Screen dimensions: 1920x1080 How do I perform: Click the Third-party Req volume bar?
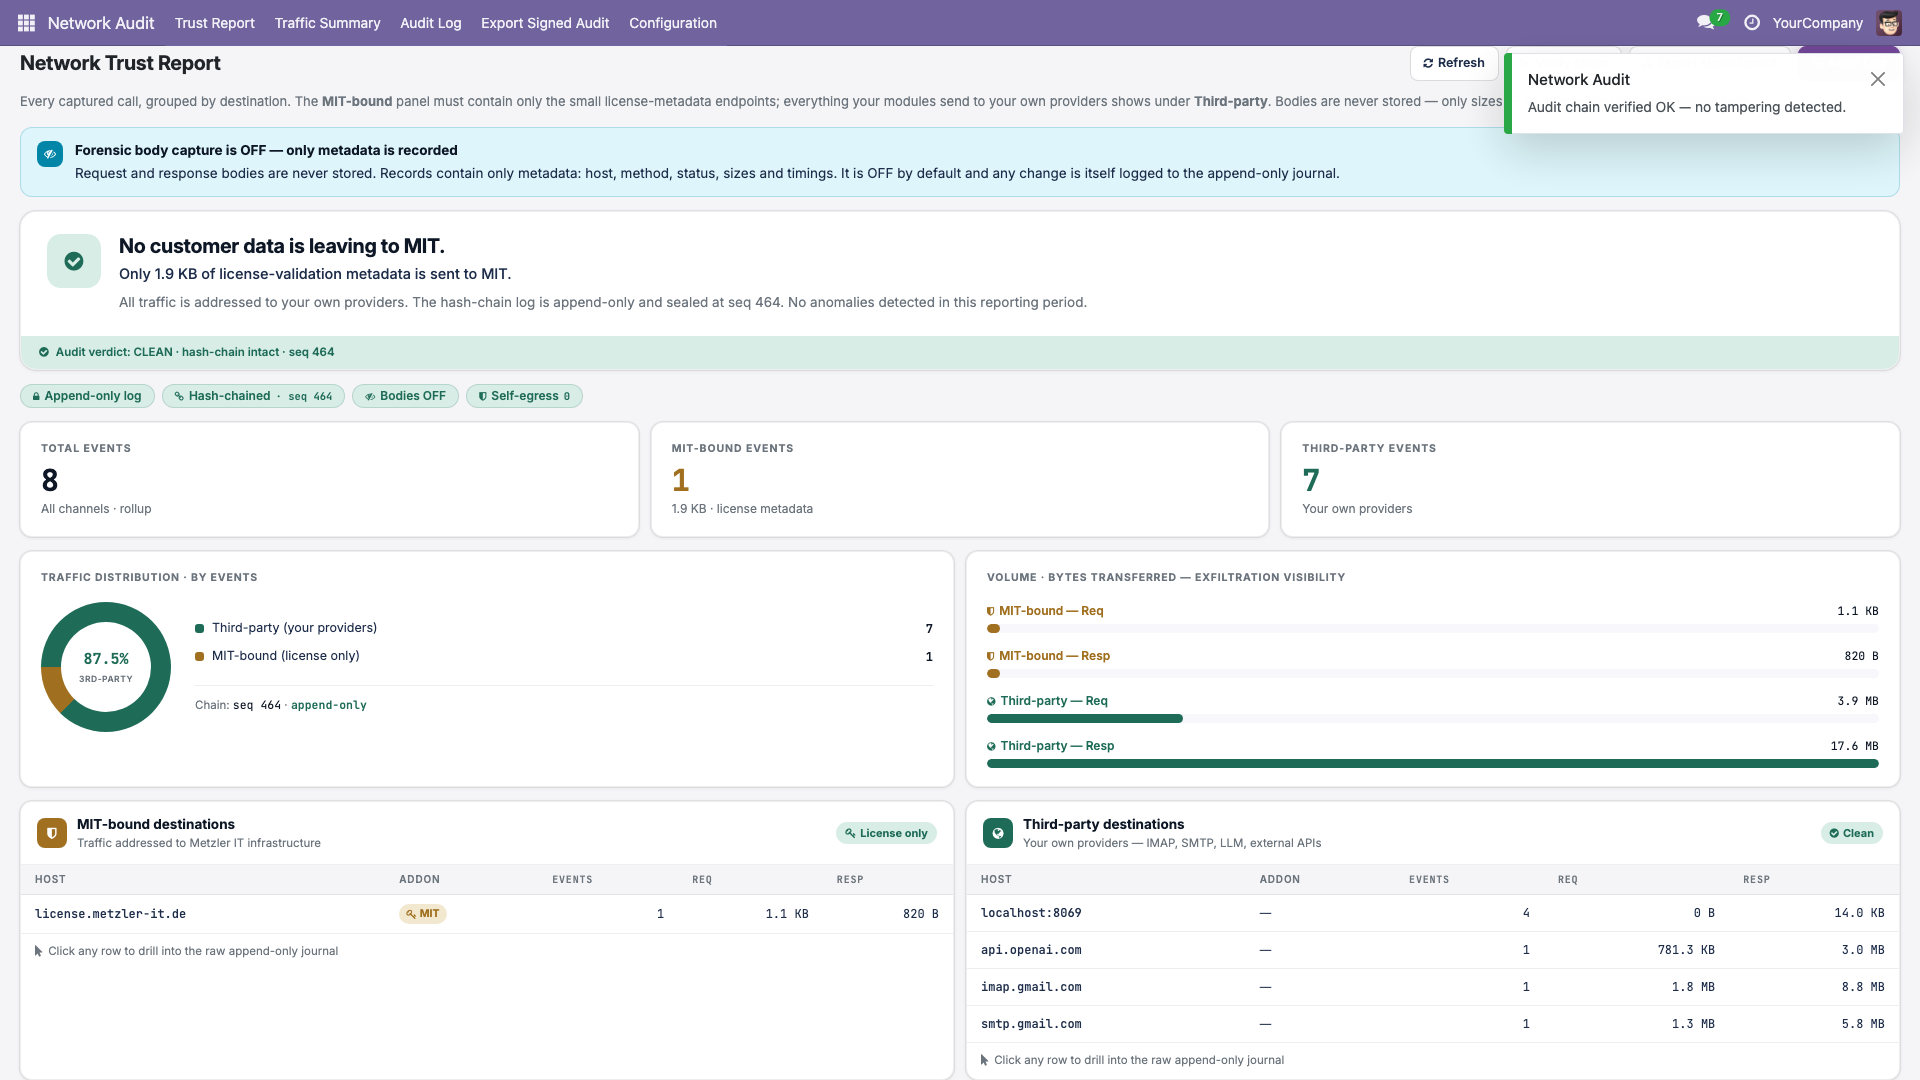(1432, 718)
